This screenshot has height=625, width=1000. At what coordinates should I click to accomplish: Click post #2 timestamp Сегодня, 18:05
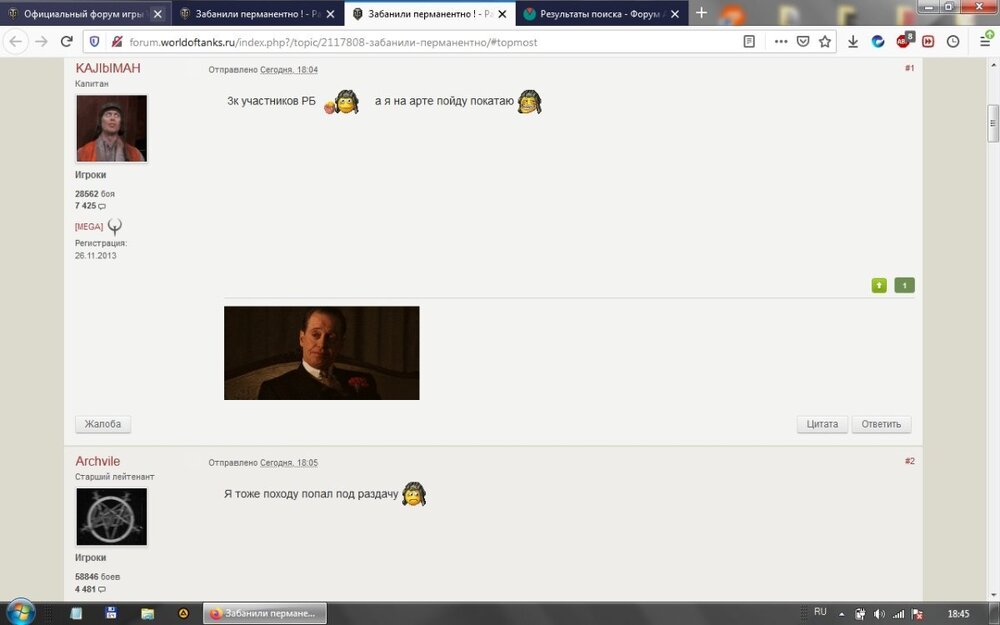point(289,462)
